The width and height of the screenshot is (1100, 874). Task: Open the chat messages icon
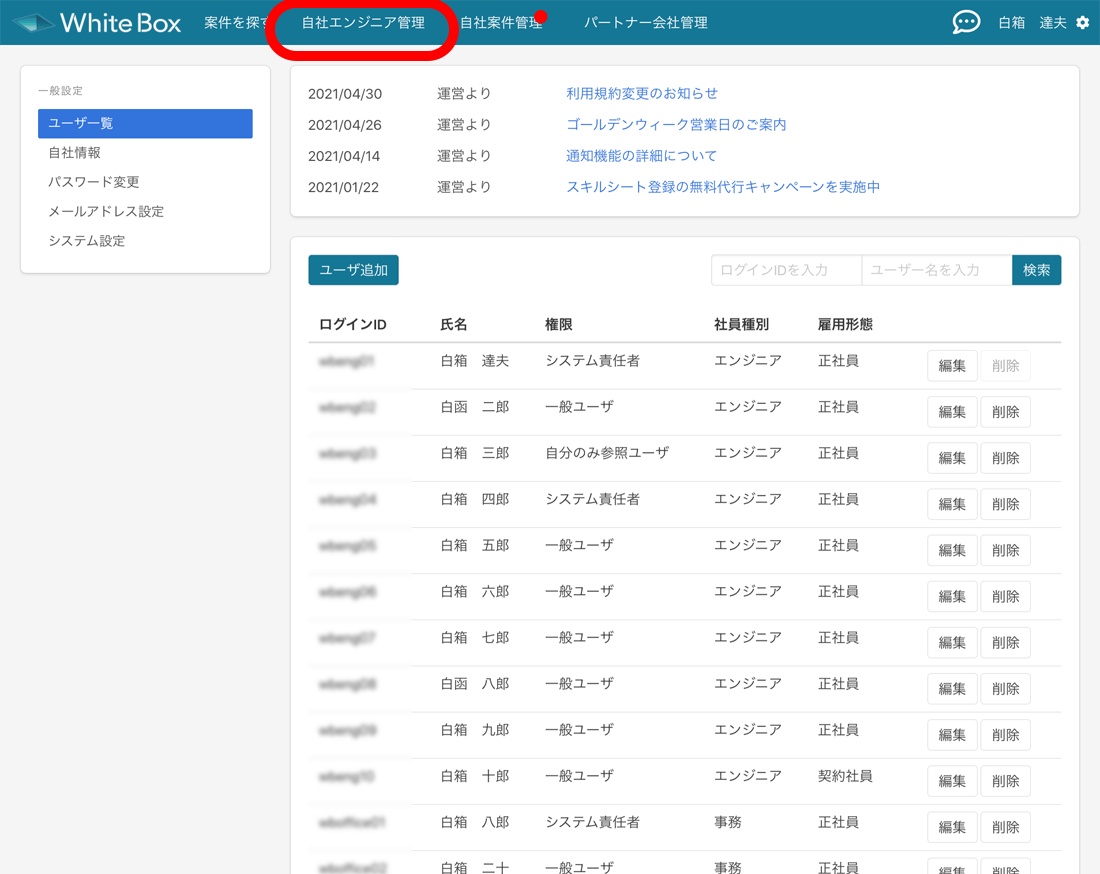[966, 22]
